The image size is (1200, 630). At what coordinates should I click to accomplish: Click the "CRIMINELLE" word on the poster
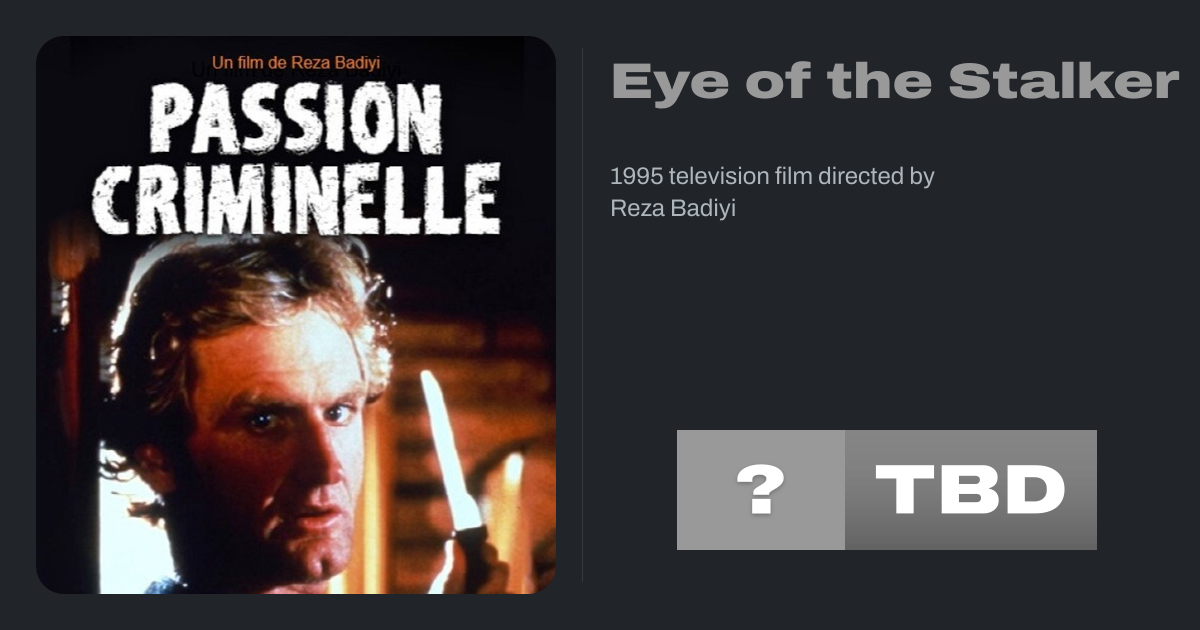click(296, 198)
